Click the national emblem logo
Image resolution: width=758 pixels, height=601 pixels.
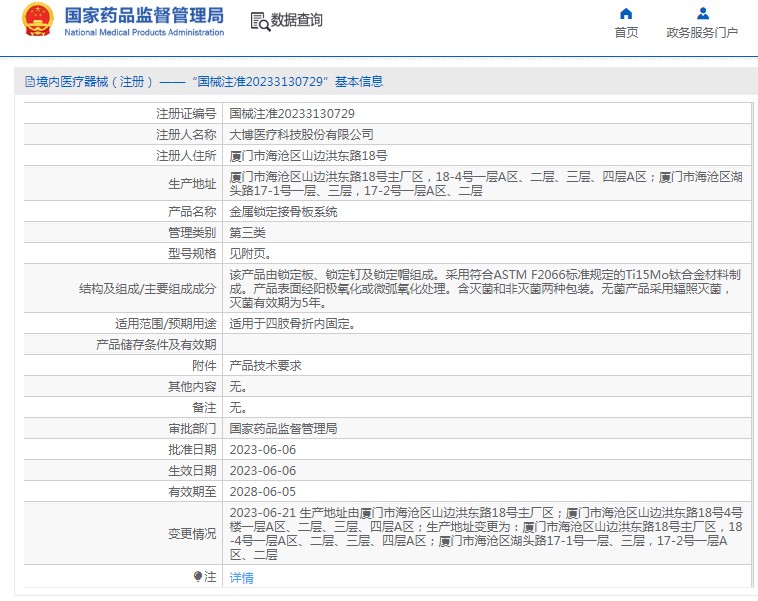click(37, 20)
